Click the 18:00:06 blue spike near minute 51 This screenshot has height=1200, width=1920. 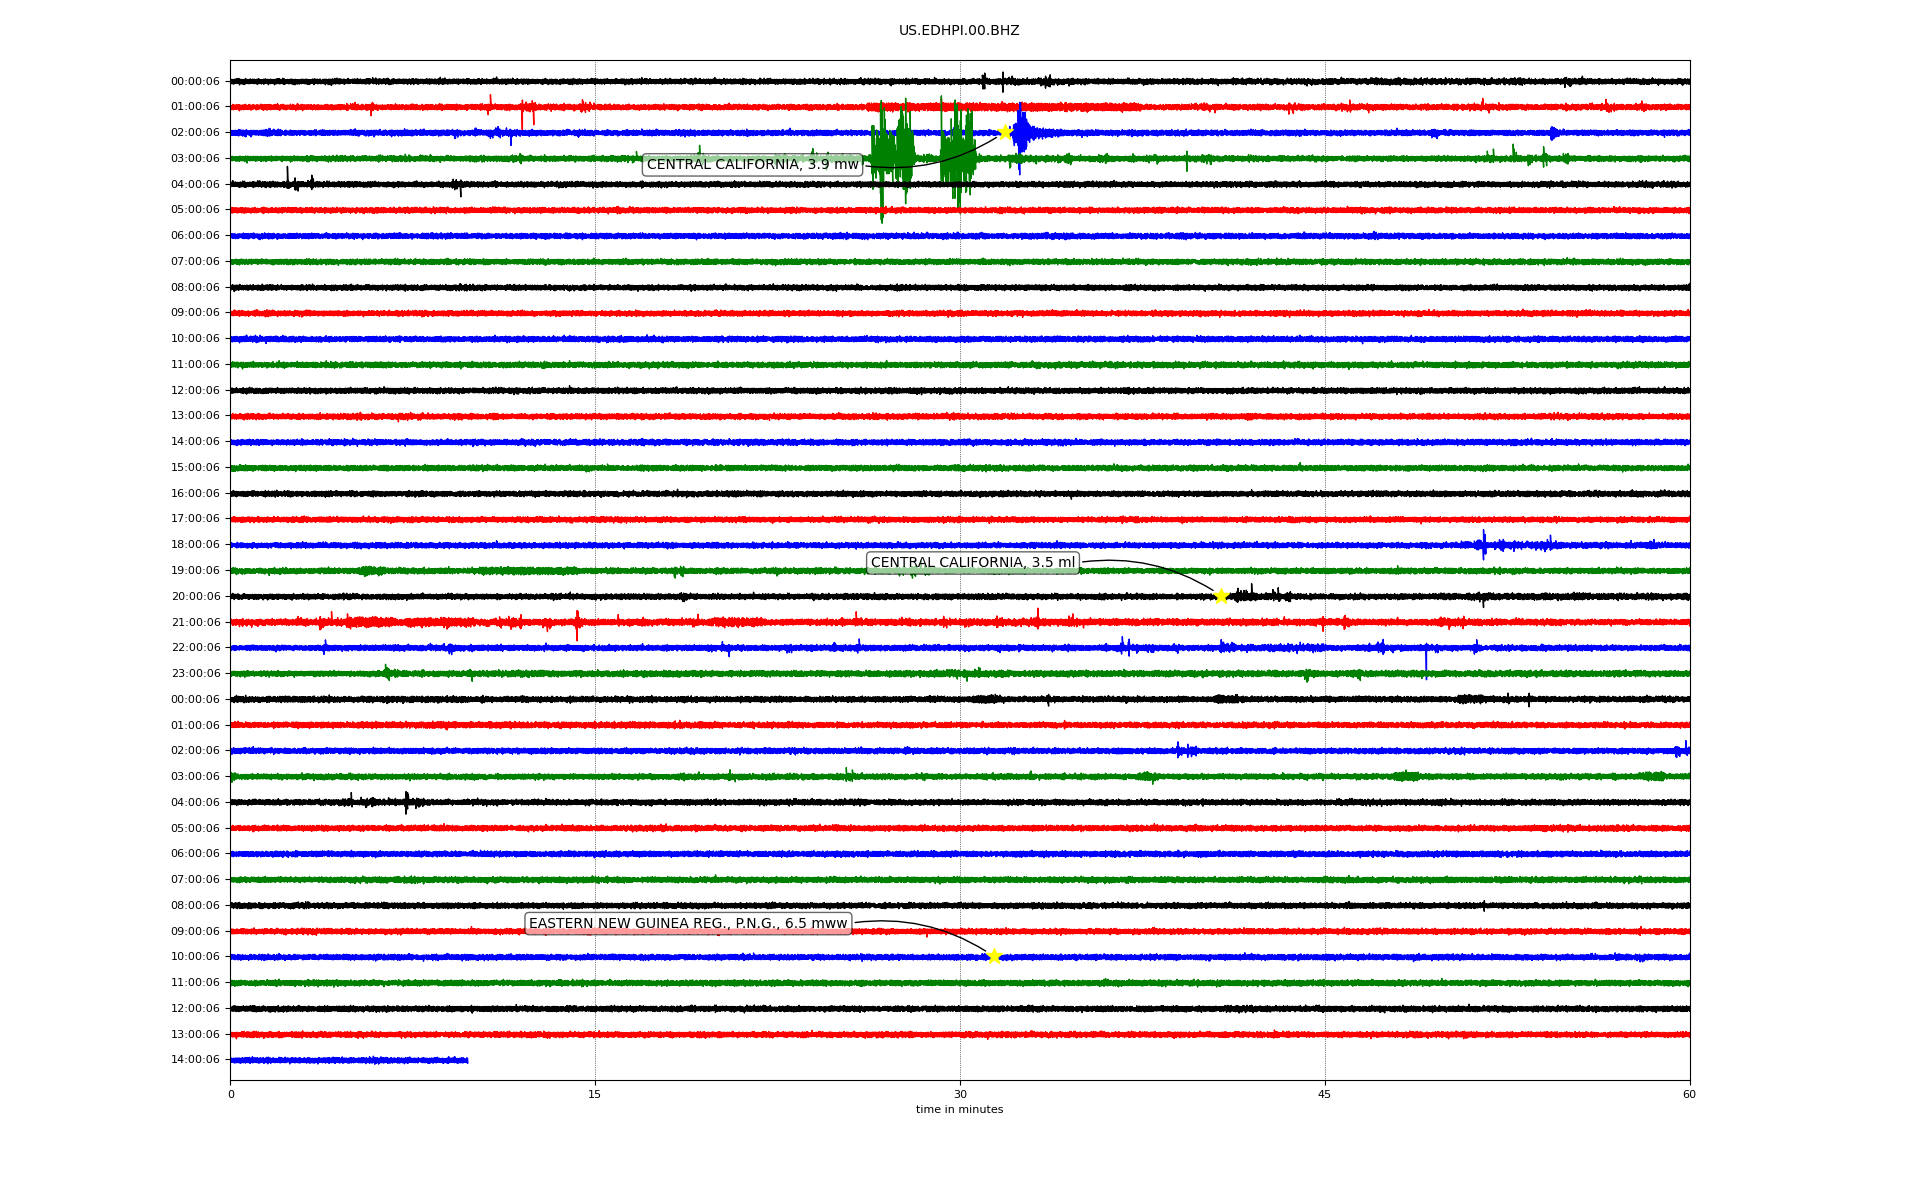pos(1483,544)
